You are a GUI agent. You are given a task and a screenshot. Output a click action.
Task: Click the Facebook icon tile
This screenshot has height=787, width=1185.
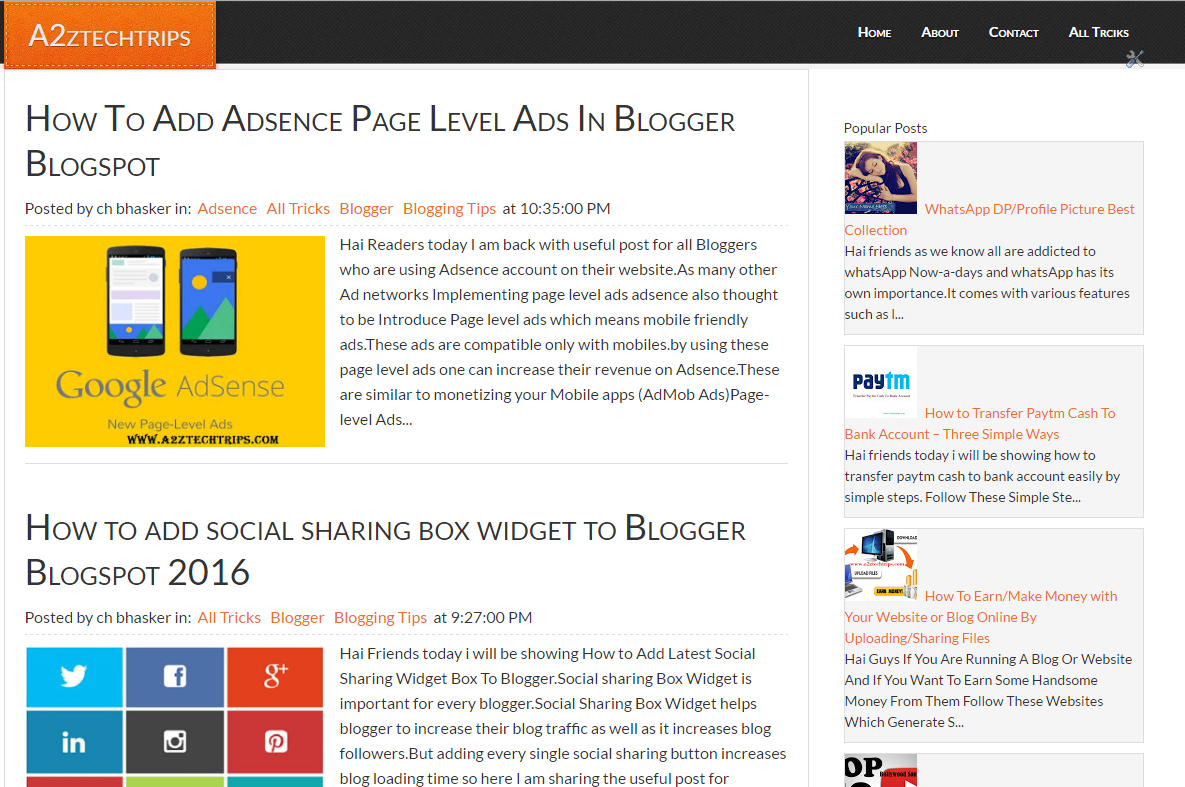tap(175, 677)
